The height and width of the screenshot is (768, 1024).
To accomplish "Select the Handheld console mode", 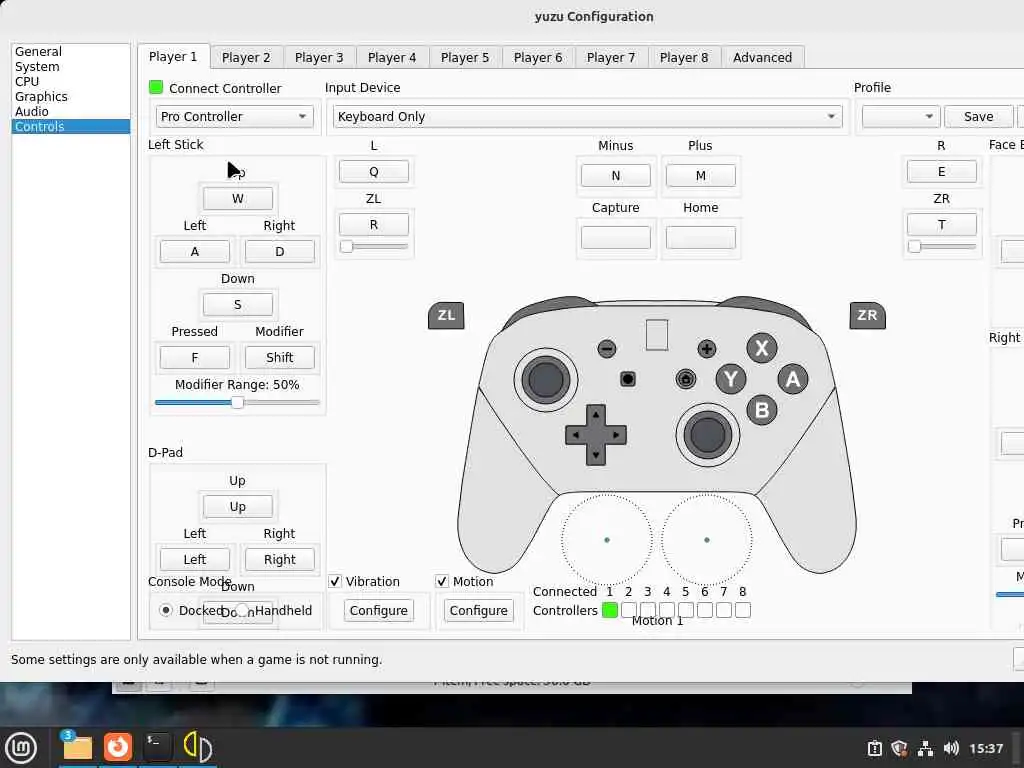I will coord(242,610).
